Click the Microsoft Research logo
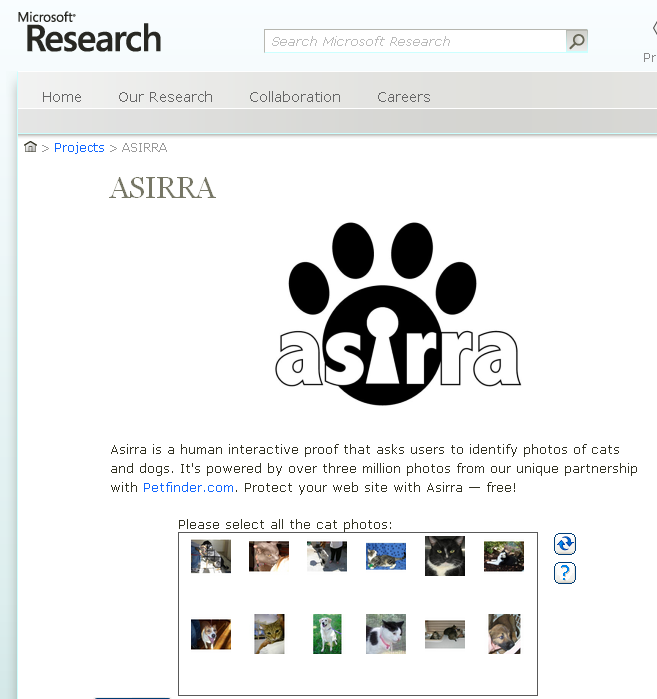657x699 pixels. point(89,32)
